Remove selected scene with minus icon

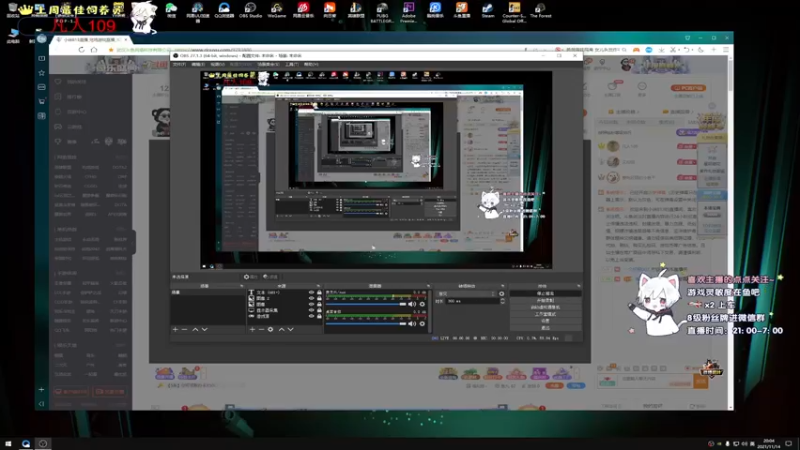(x=184, y=330)
